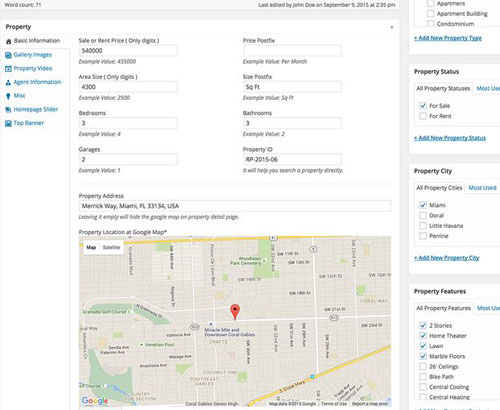Check the Little Havana checkbox
Viewport: 500px width, 410px height.
point(423,226)
